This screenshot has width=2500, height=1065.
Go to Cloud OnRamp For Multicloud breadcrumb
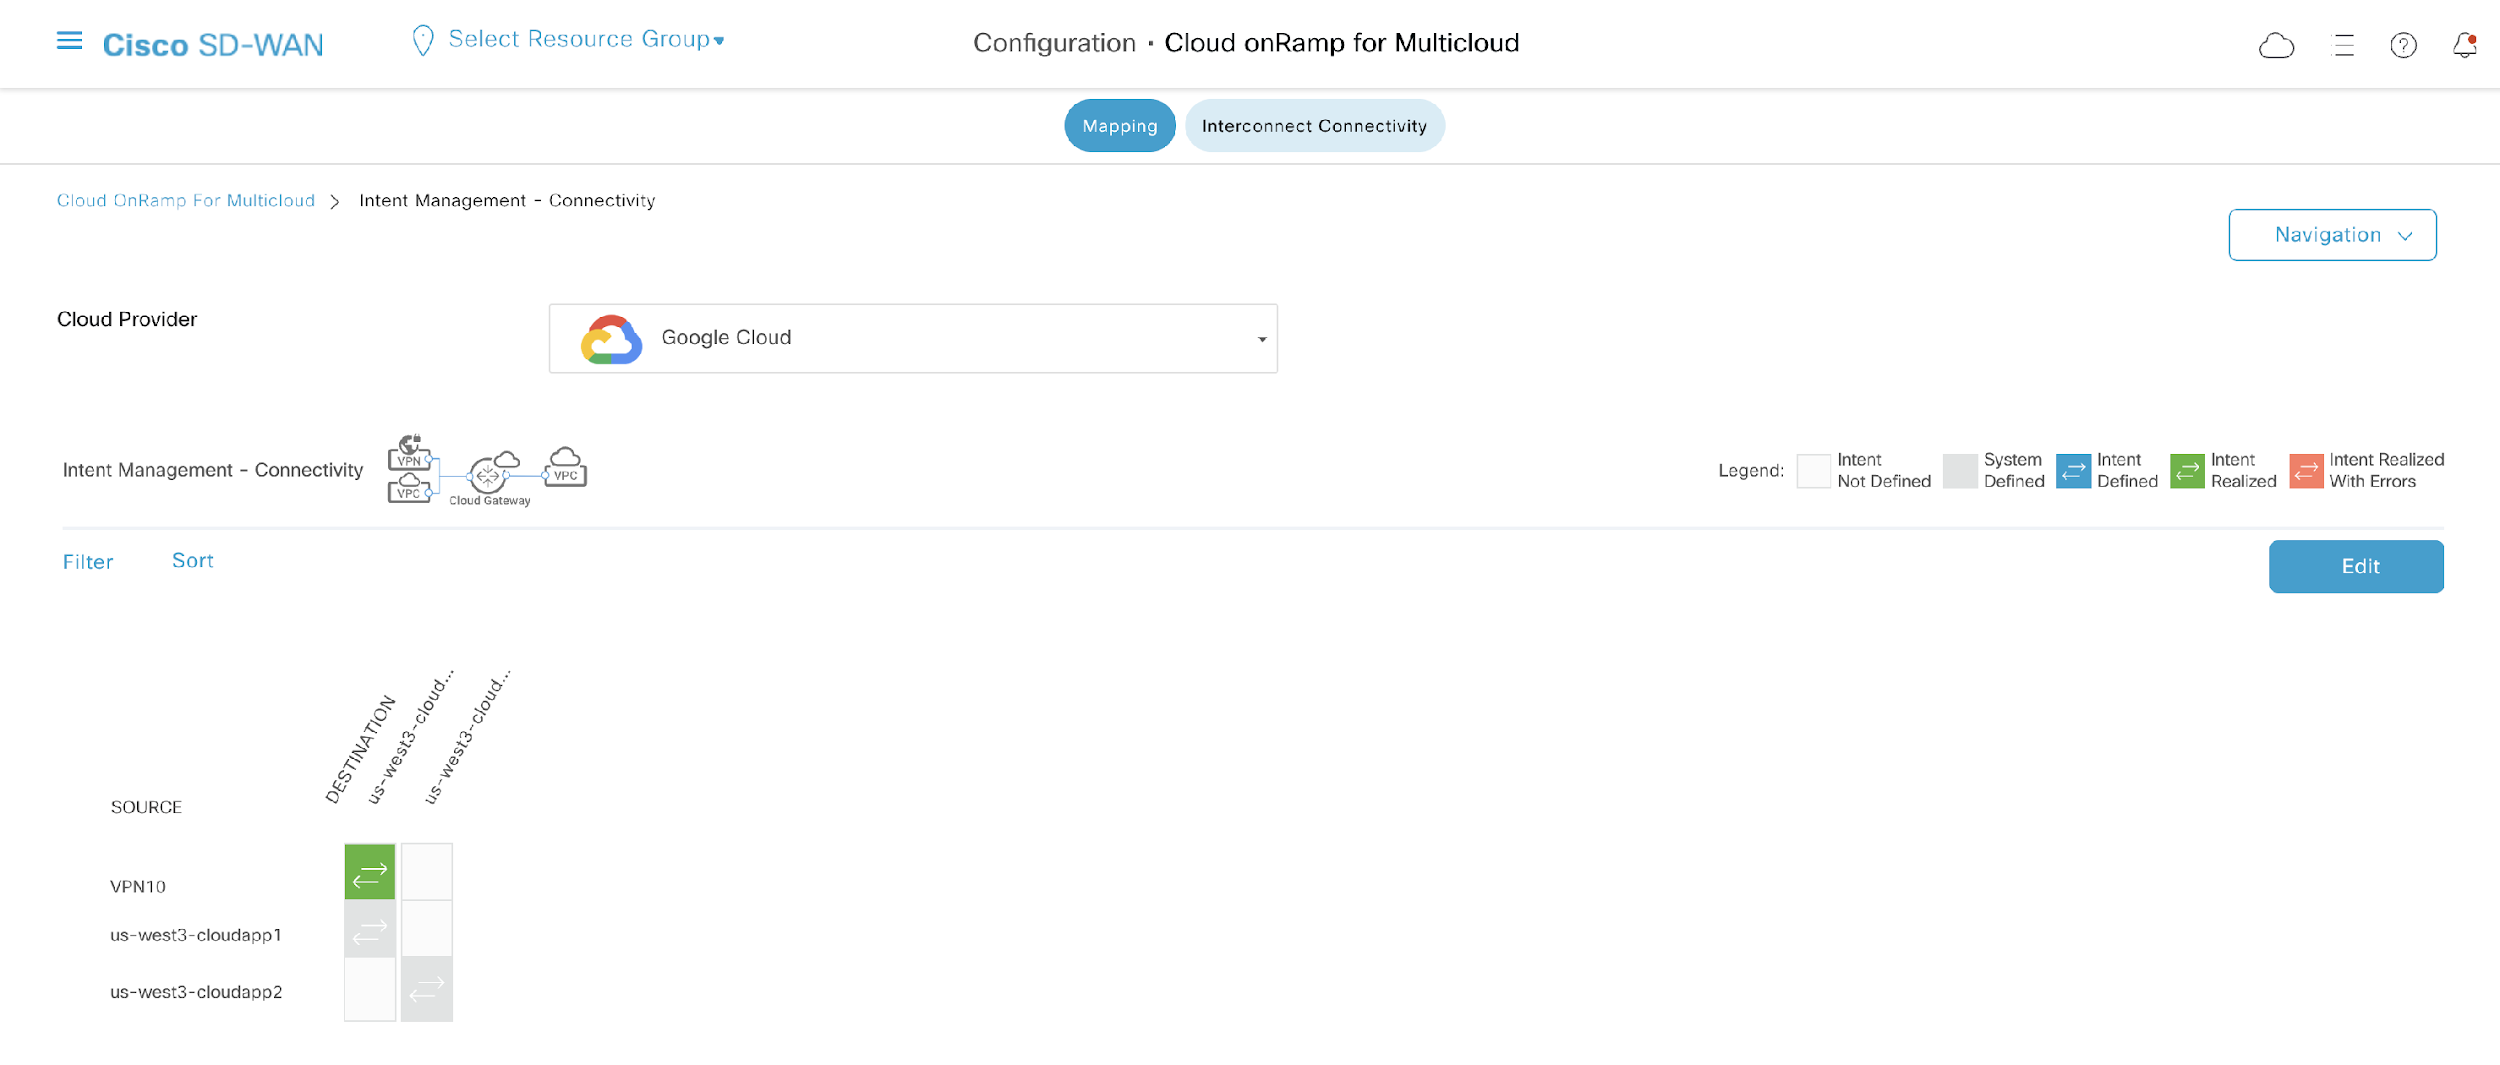point(186,201)
